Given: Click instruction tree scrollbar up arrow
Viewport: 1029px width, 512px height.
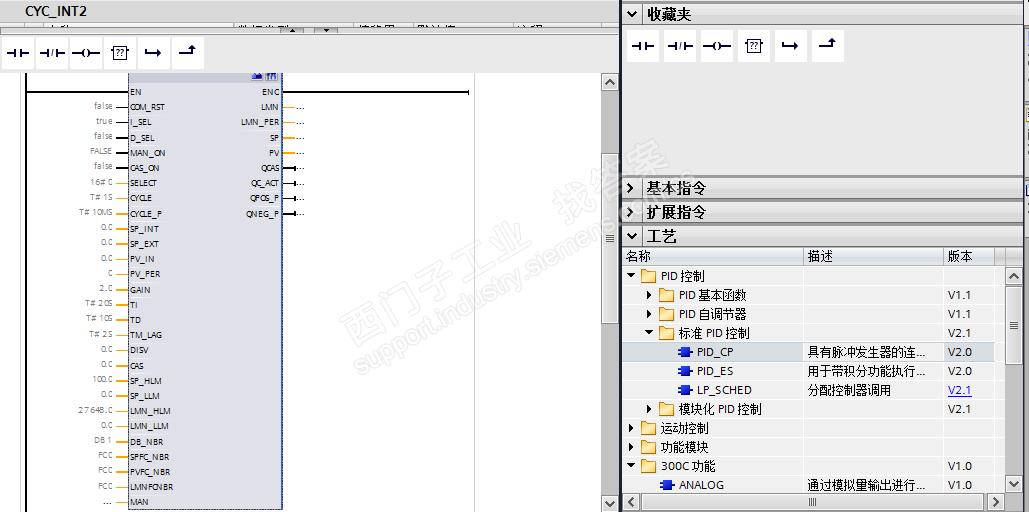Looking at the screenshot, I should coord(1013,276).
